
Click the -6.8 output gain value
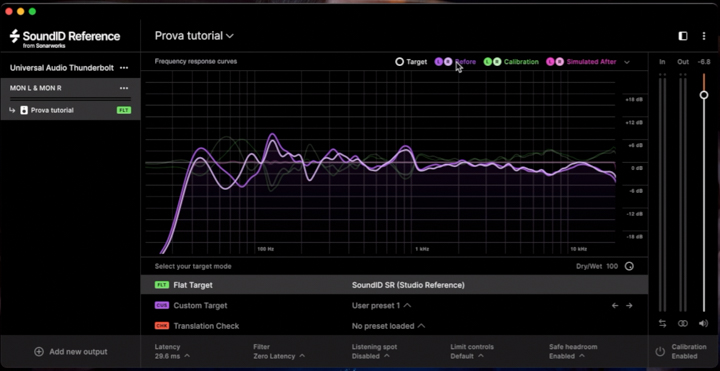[703, 62]
